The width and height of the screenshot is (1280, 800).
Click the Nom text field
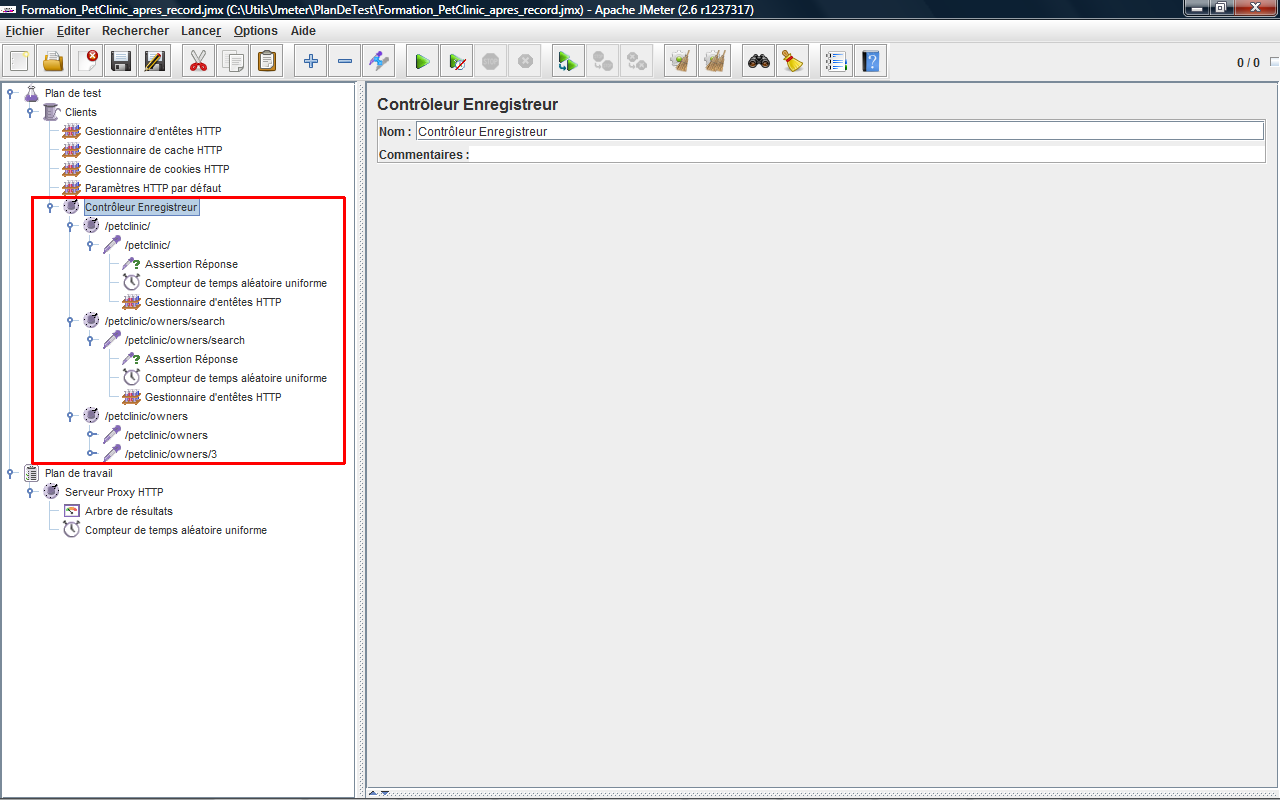[838, 131]
